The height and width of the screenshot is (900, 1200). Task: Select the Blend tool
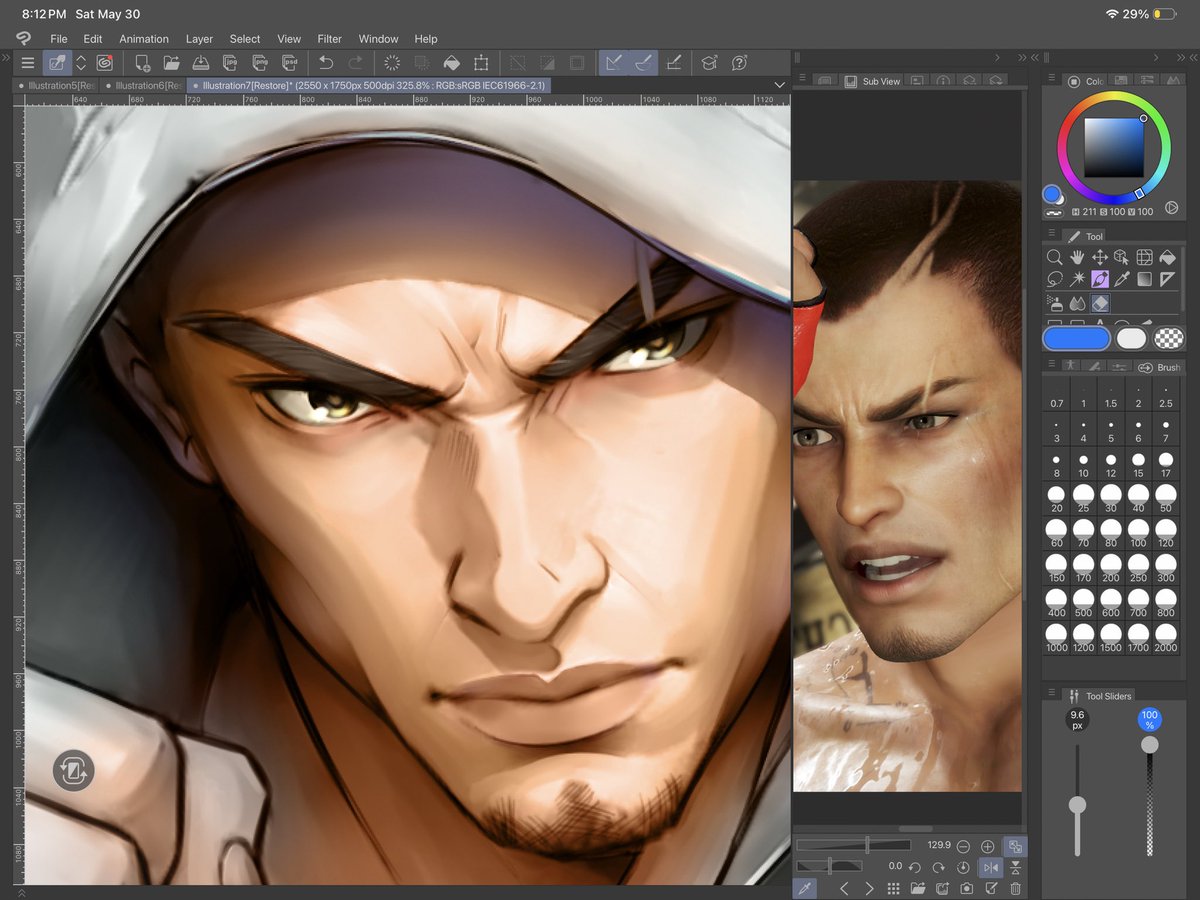point(1076,303)
